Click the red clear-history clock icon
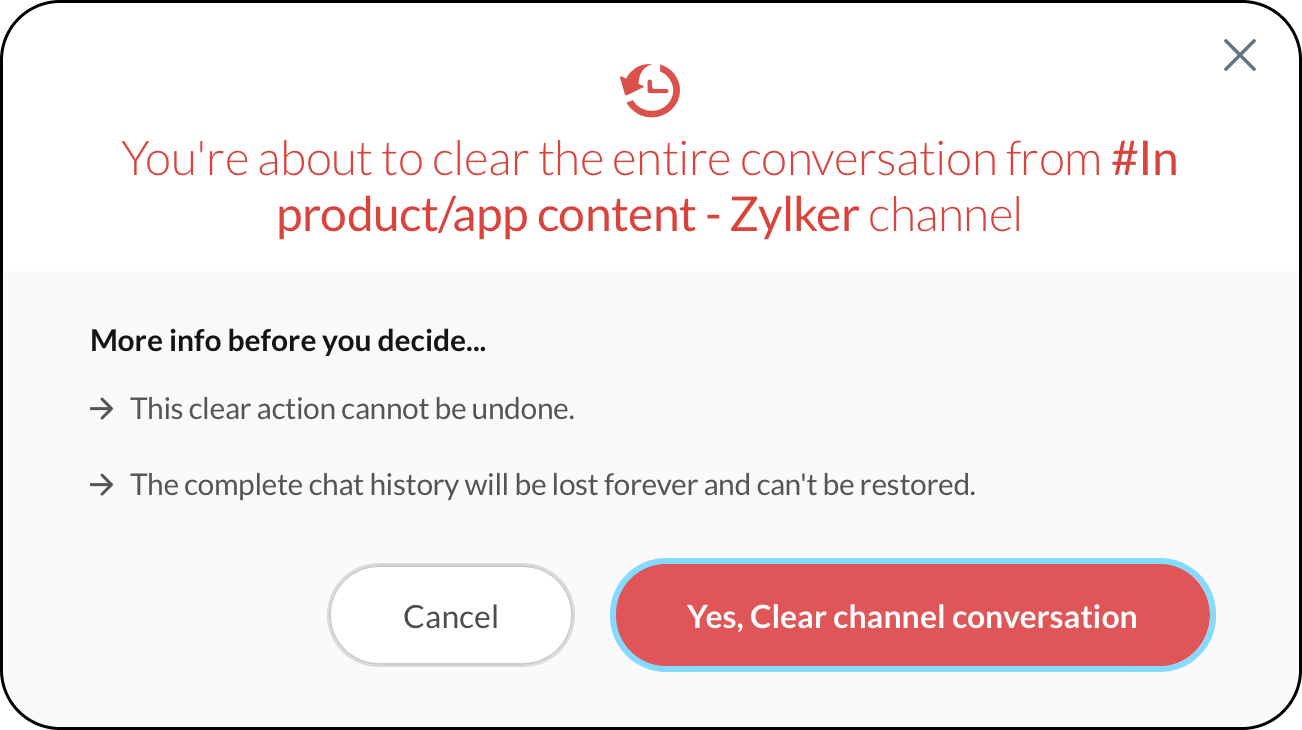The image size is (1302, 730). pos(650,90)
